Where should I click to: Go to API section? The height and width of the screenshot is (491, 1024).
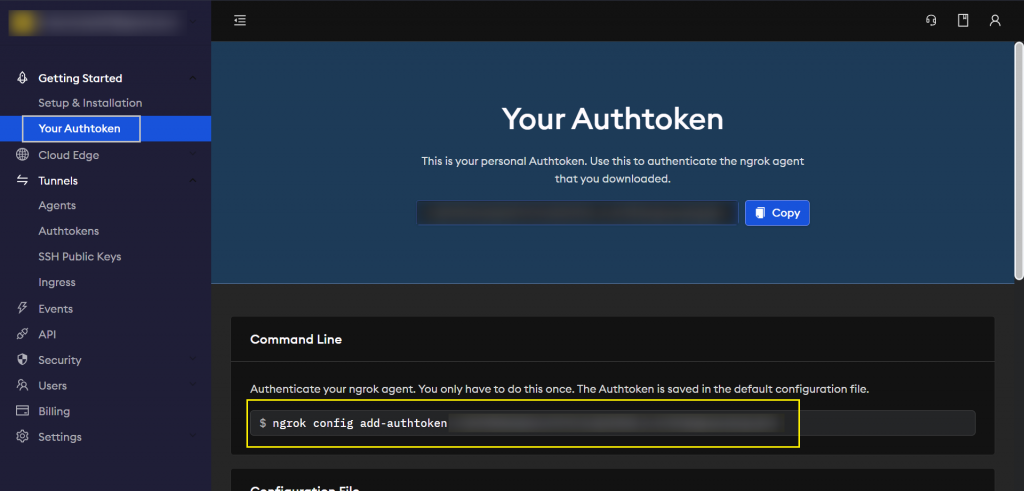coord(47,334)
